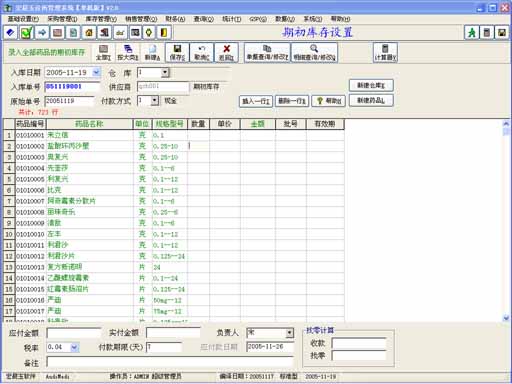Open the 负责人 person-in-charge dropdown
Viewport: 512px width, 384px height.
[x=289, y=332]
